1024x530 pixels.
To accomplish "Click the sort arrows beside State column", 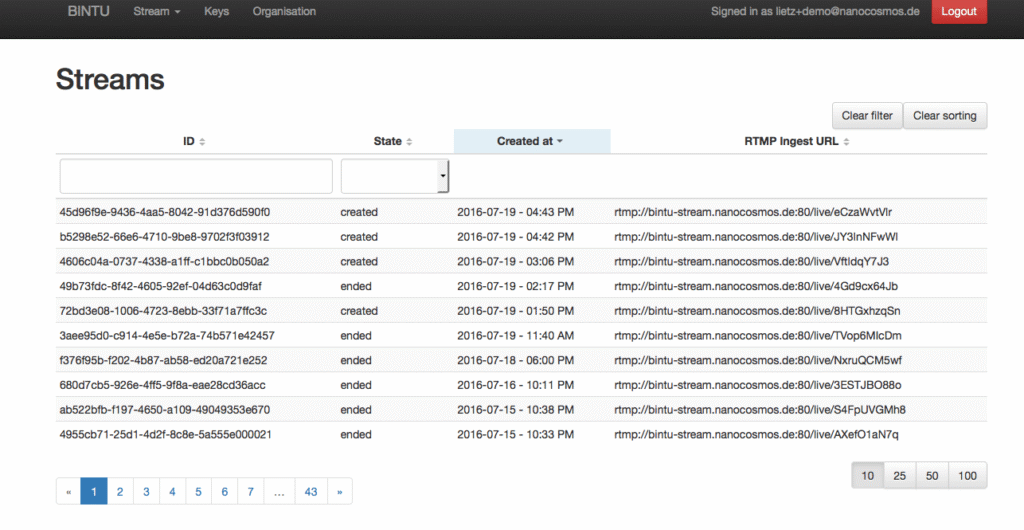I will tap(409, 142).
